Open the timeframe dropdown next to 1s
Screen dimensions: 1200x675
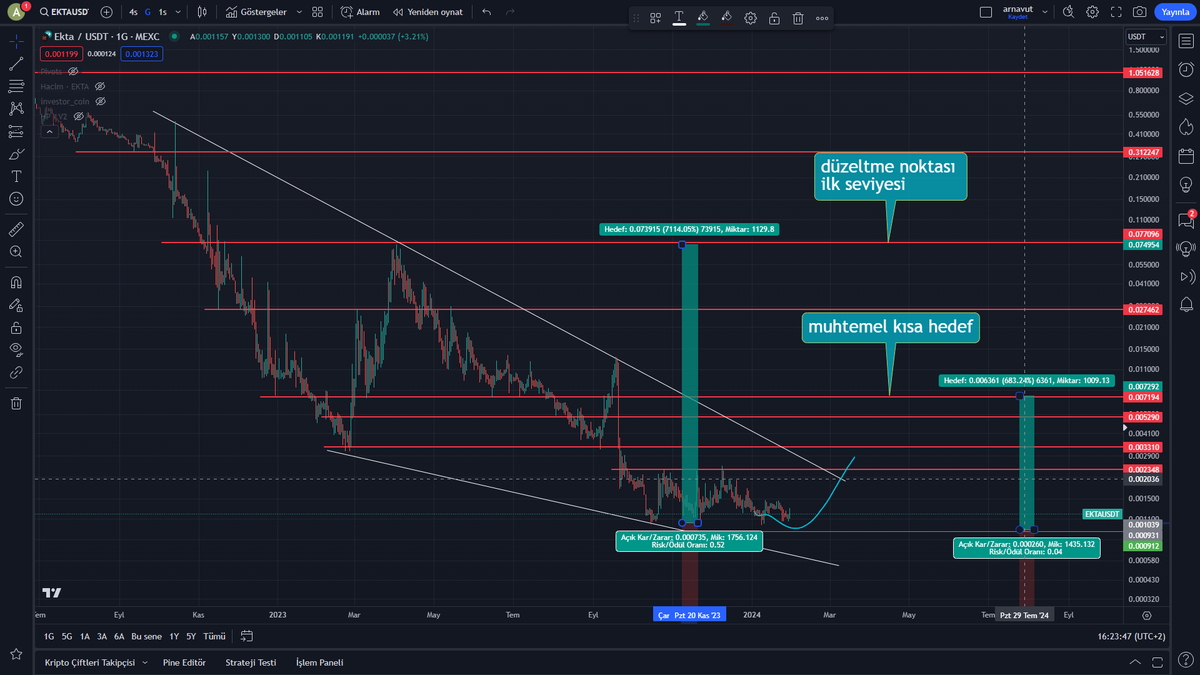click(x=177, y=12)
